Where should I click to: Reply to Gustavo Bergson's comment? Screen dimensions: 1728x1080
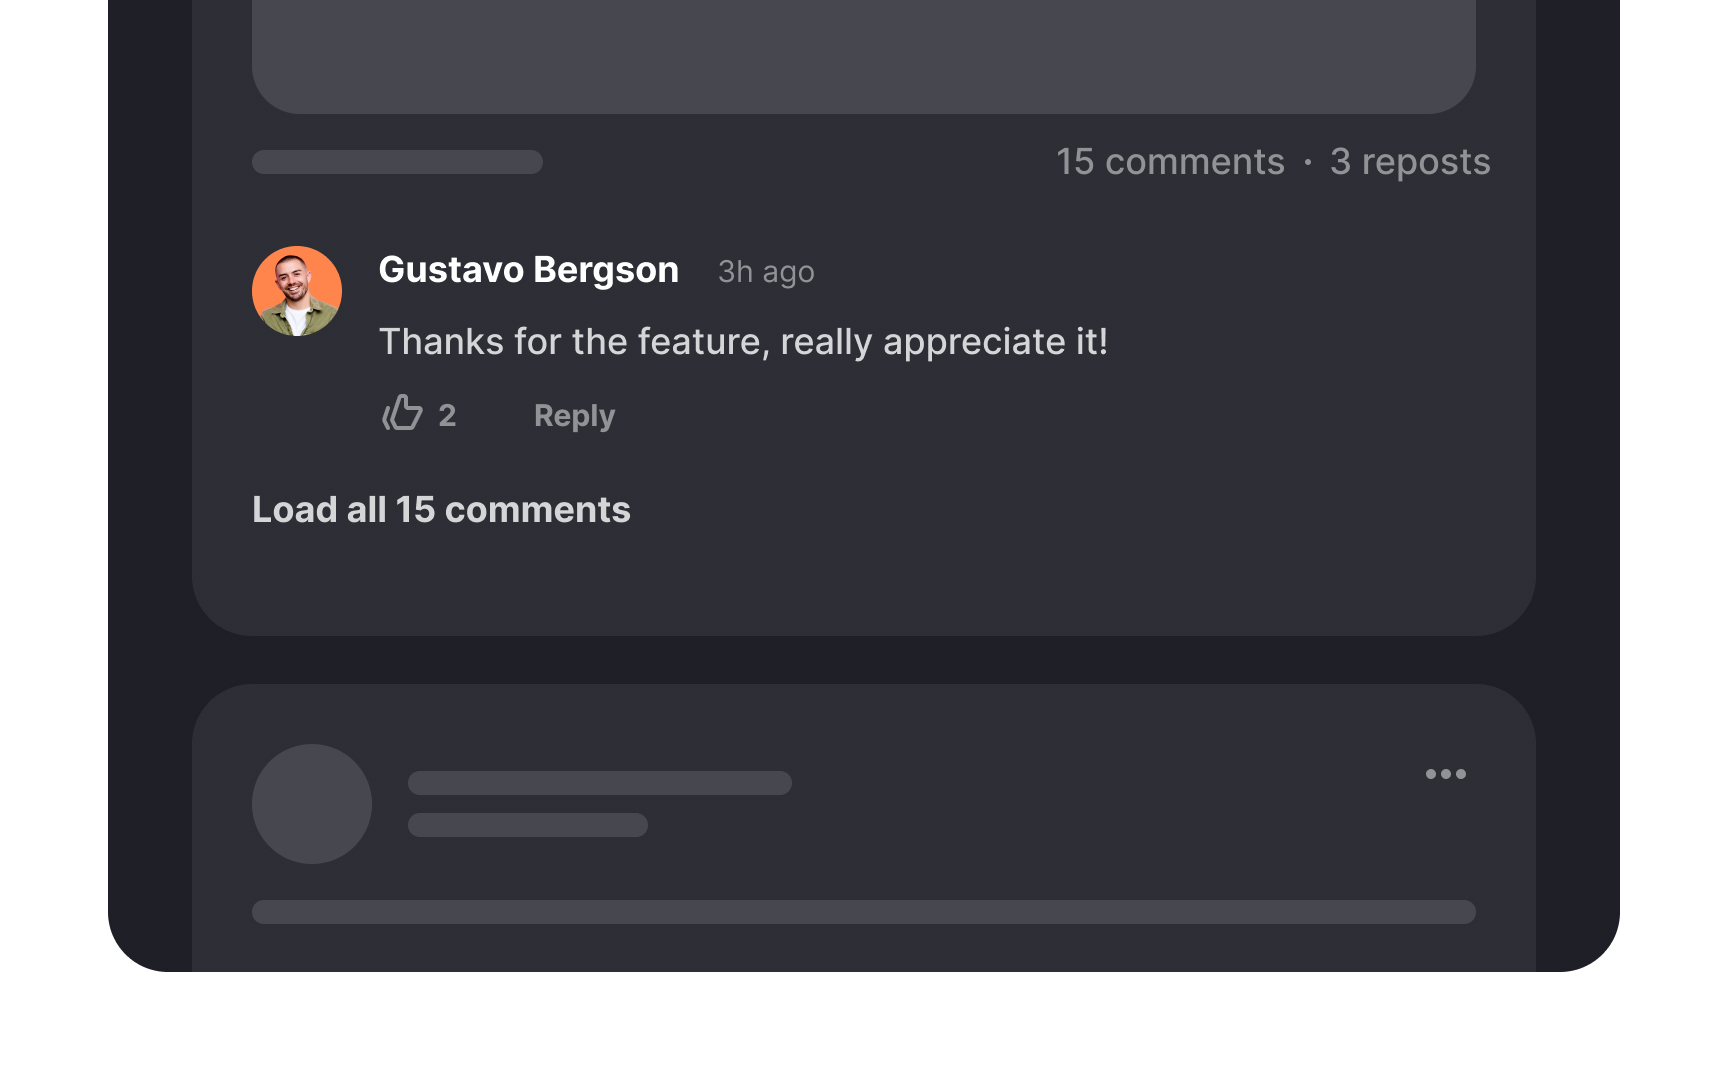(x=573, y=414)
